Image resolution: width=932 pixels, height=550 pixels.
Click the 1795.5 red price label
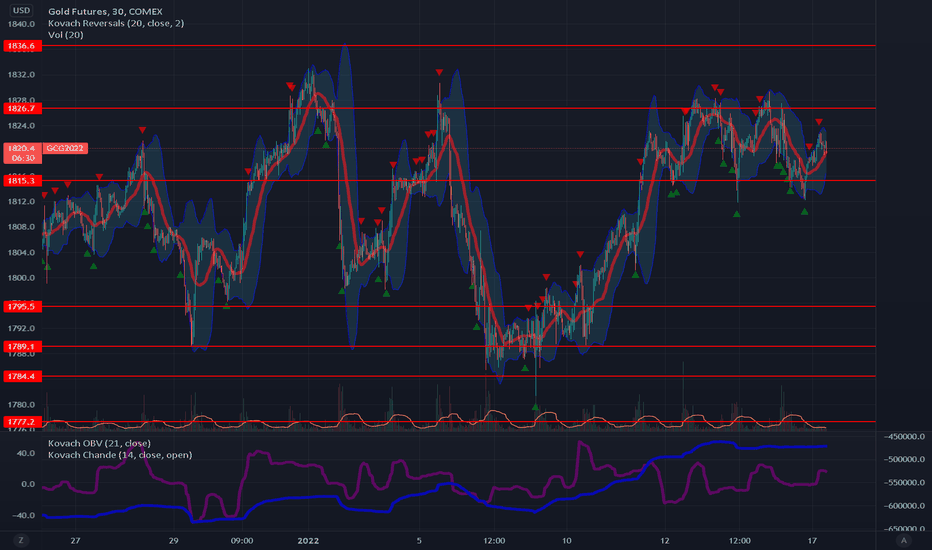pyautogui.click(x=23, y=307)
